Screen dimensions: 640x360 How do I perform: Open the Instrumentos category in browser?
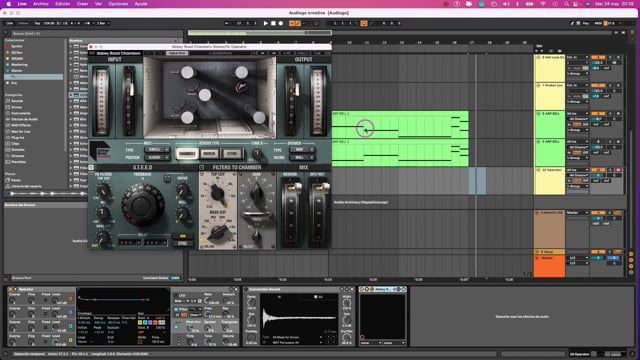[20, 113]
